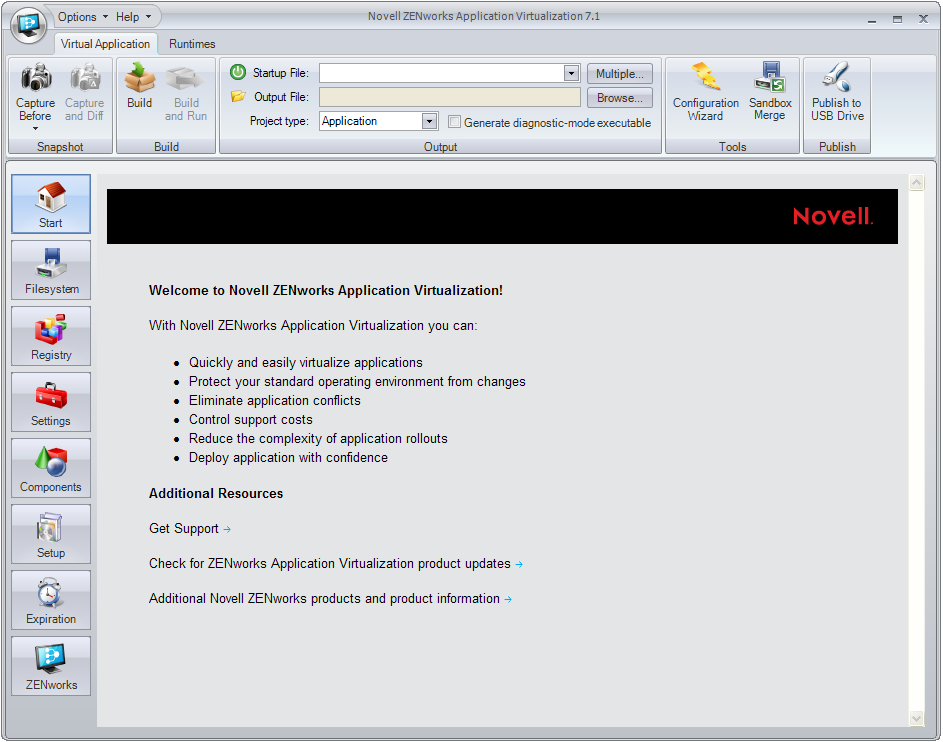Expand the Capture Before dropdown arrow
The width and height of the screenshot is (943, 742).
35,128
